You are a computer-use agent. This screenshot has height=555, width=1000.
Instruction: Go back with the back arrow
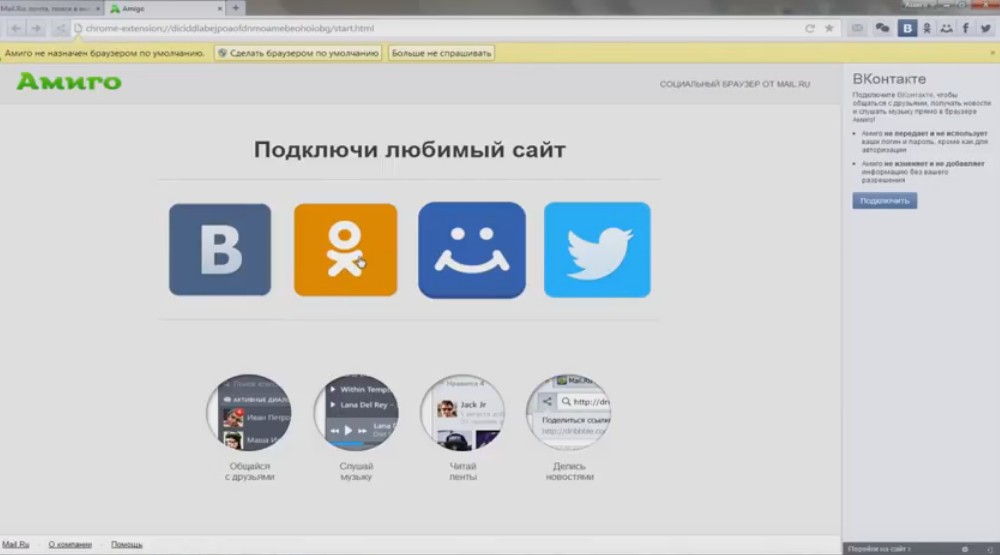tap(16, 28)
